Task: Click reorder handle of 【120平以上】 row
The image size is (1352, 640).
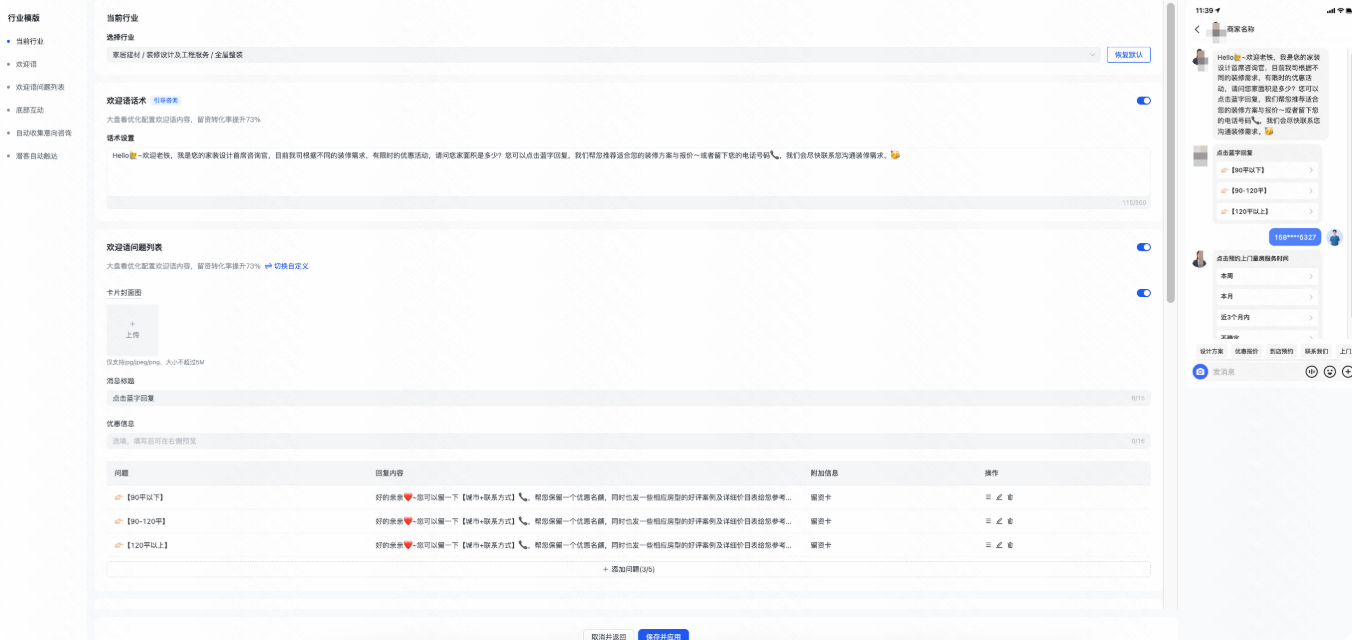Action: (x=988, y=545)
